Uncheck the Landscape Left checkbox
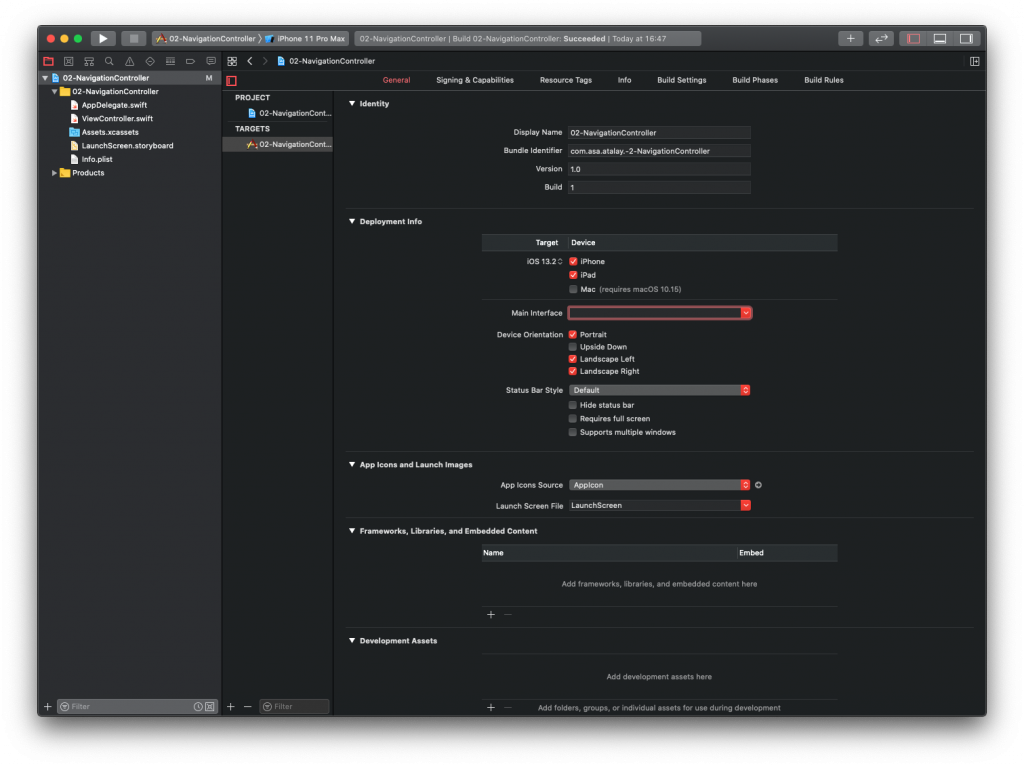 click(x=573, y=359)
